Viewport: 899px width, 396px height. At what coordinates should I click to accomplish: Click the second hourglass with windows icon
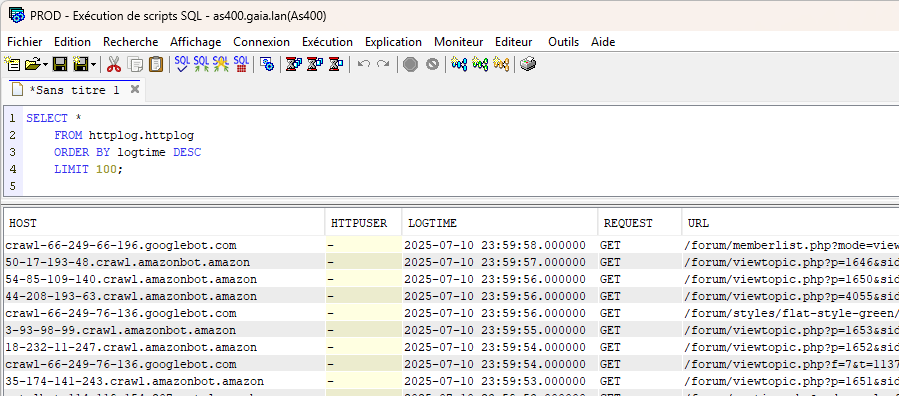(x=315, y=64)
